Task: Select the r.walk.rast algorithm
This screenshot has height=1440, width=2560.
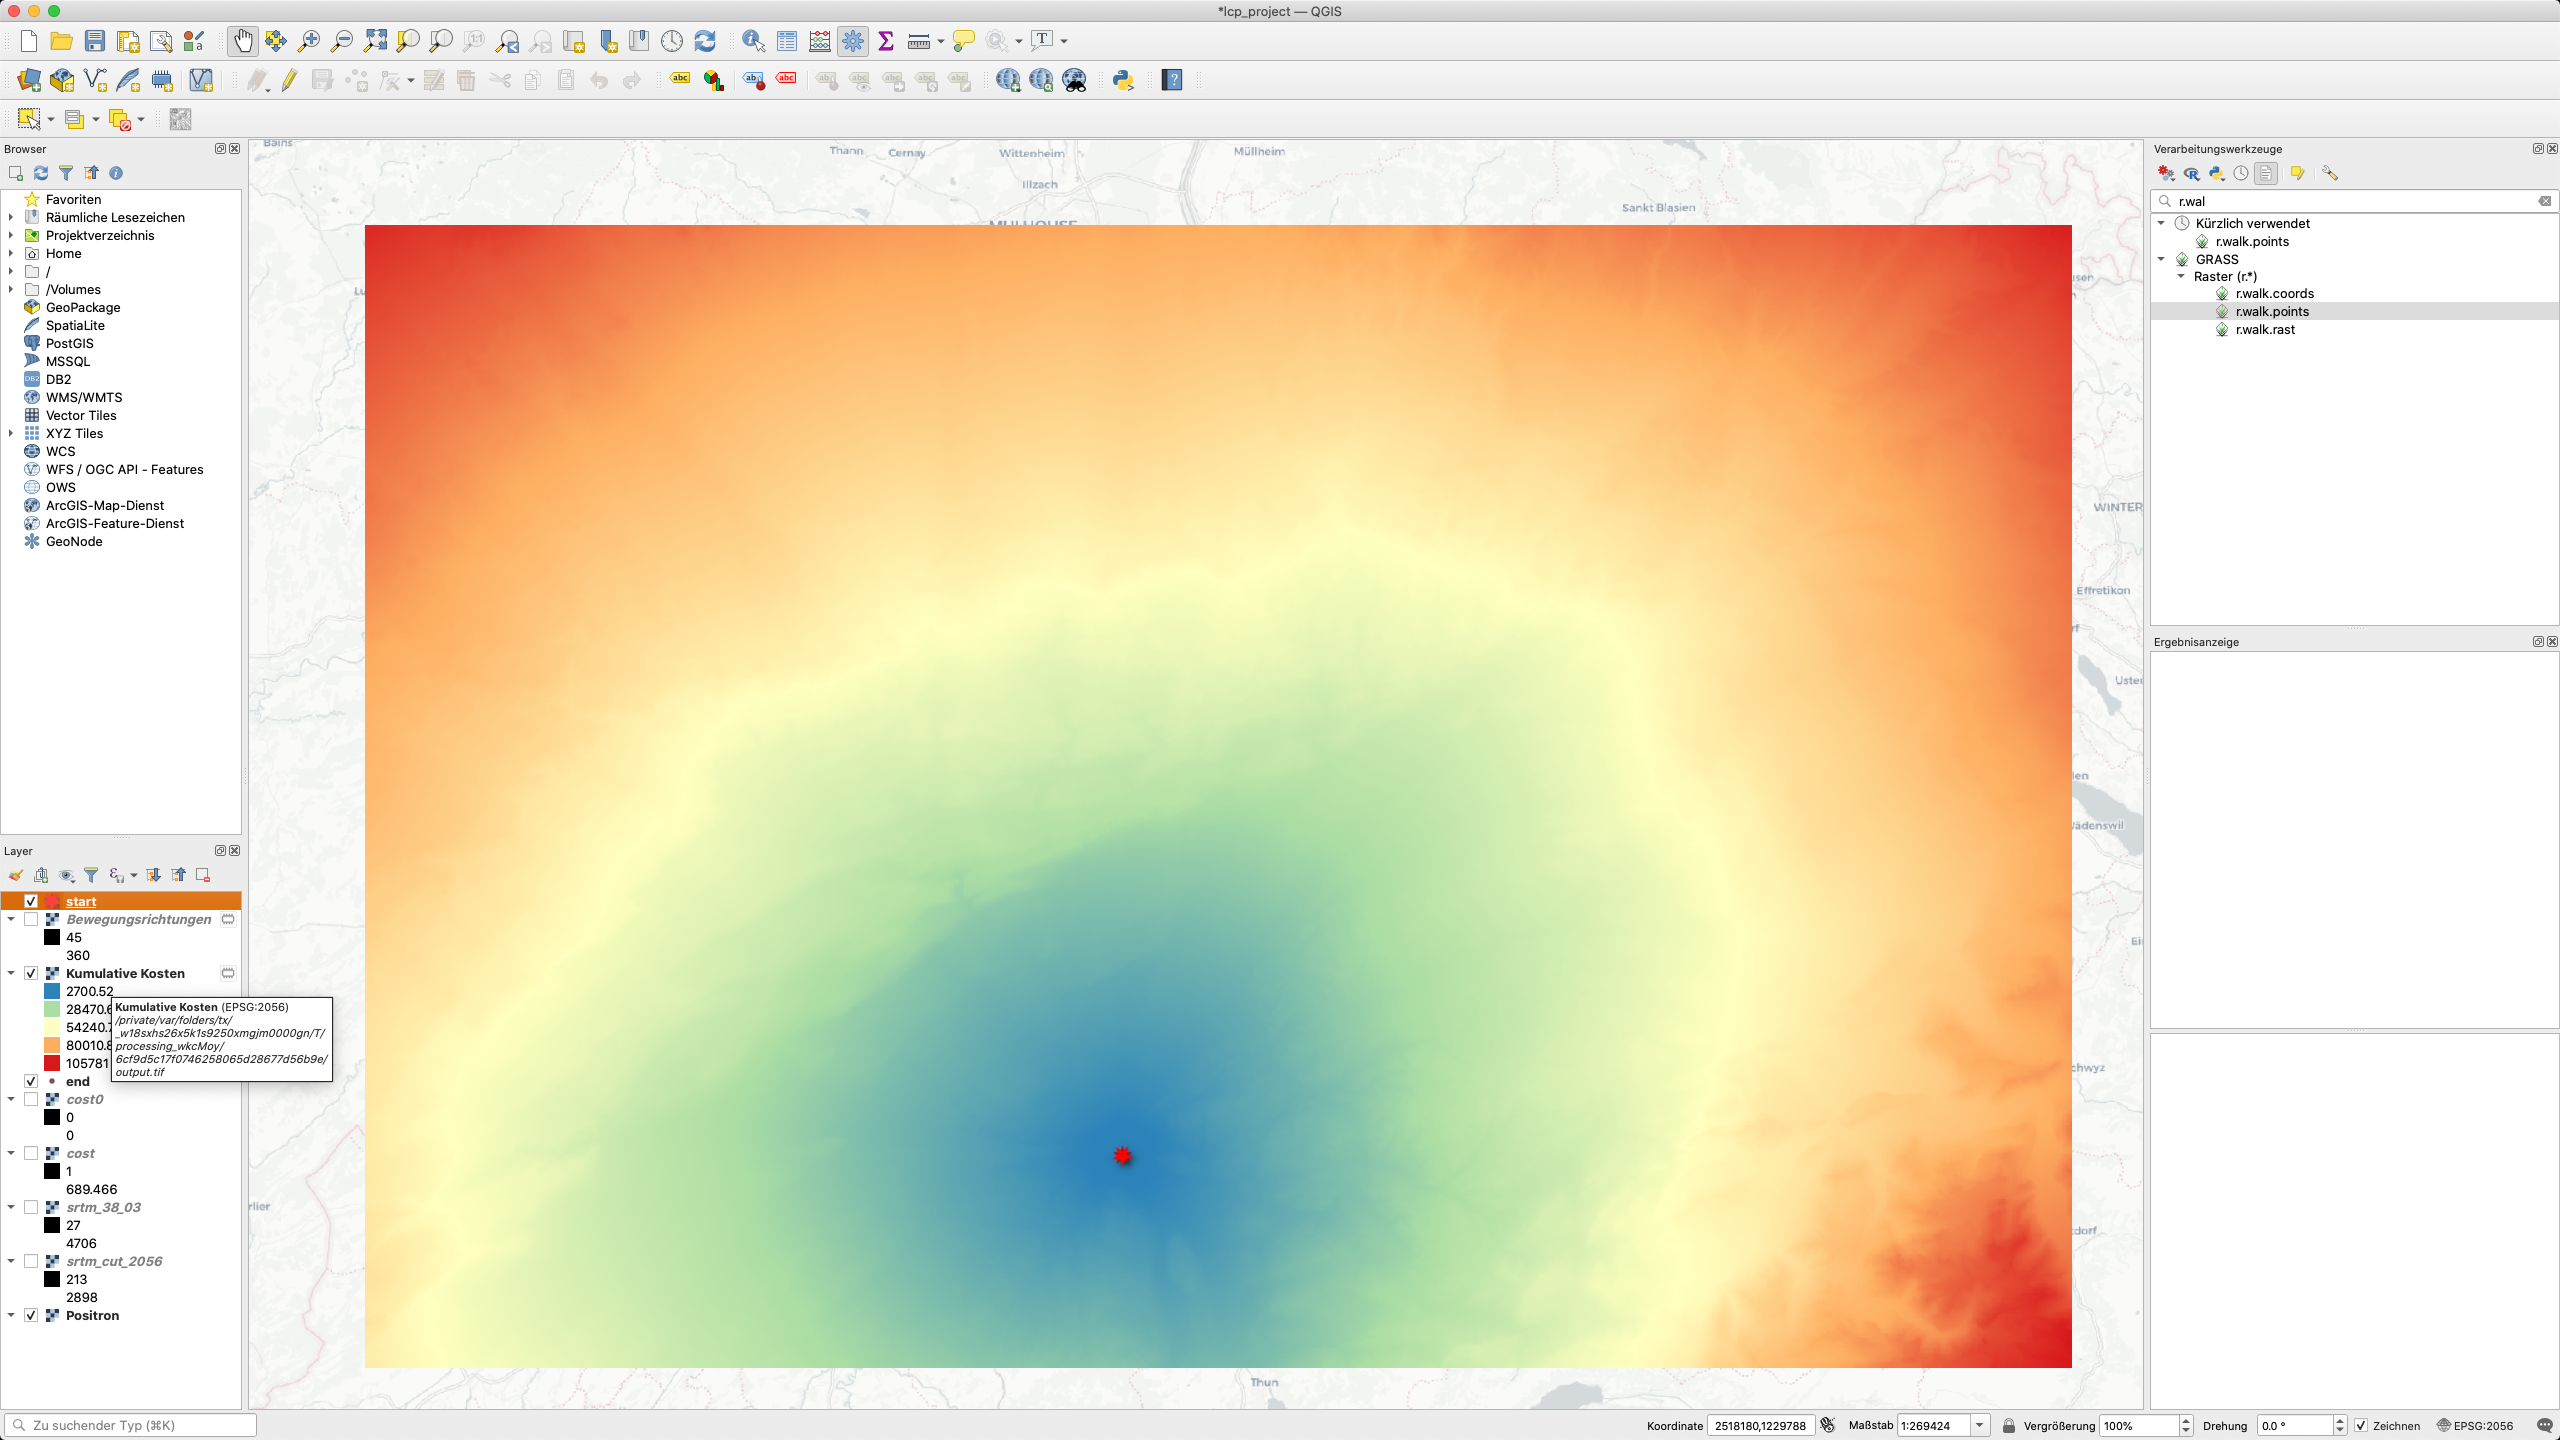Action: coord(2265,329)
